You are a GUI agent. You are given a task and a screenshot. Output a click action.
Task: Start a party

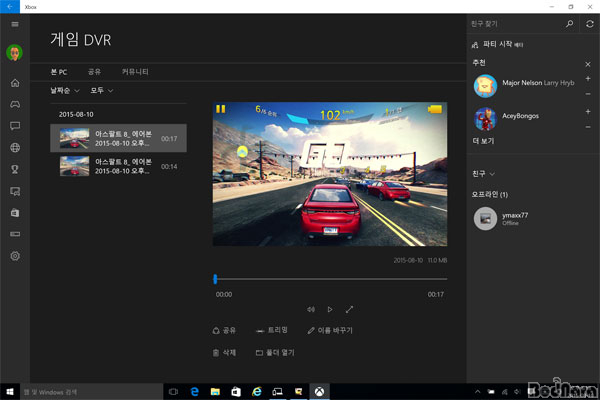tap(497, 44)
